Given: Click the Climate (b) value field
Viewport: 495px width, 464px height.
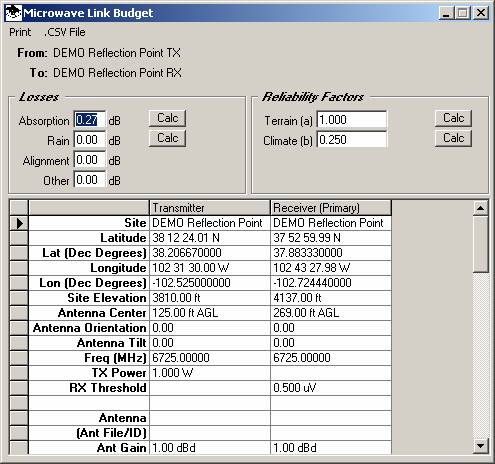Looking at the screenshot, I should click(x=352, y=140).
